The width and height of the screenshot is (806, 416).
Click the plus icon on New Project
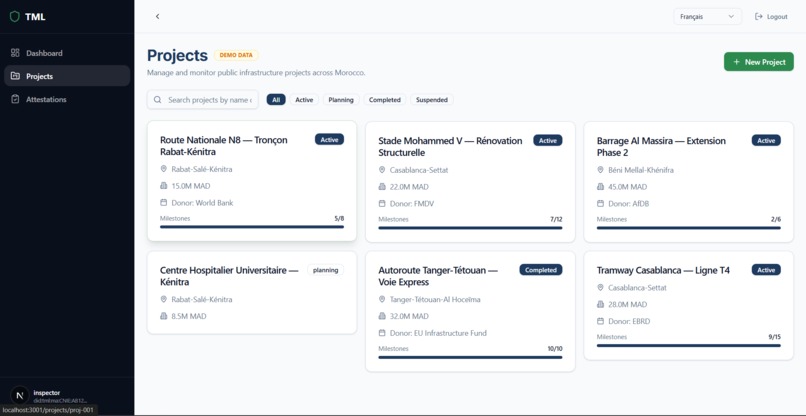(737, 62)
